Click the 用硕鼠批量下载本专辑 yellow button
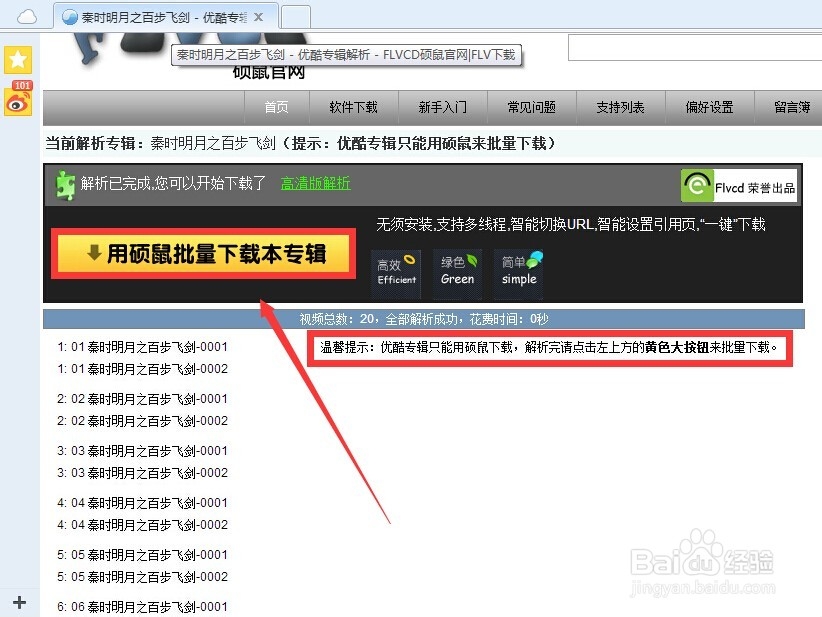The height and width of the screenshot is (617, 822). [x=203, y=254]
